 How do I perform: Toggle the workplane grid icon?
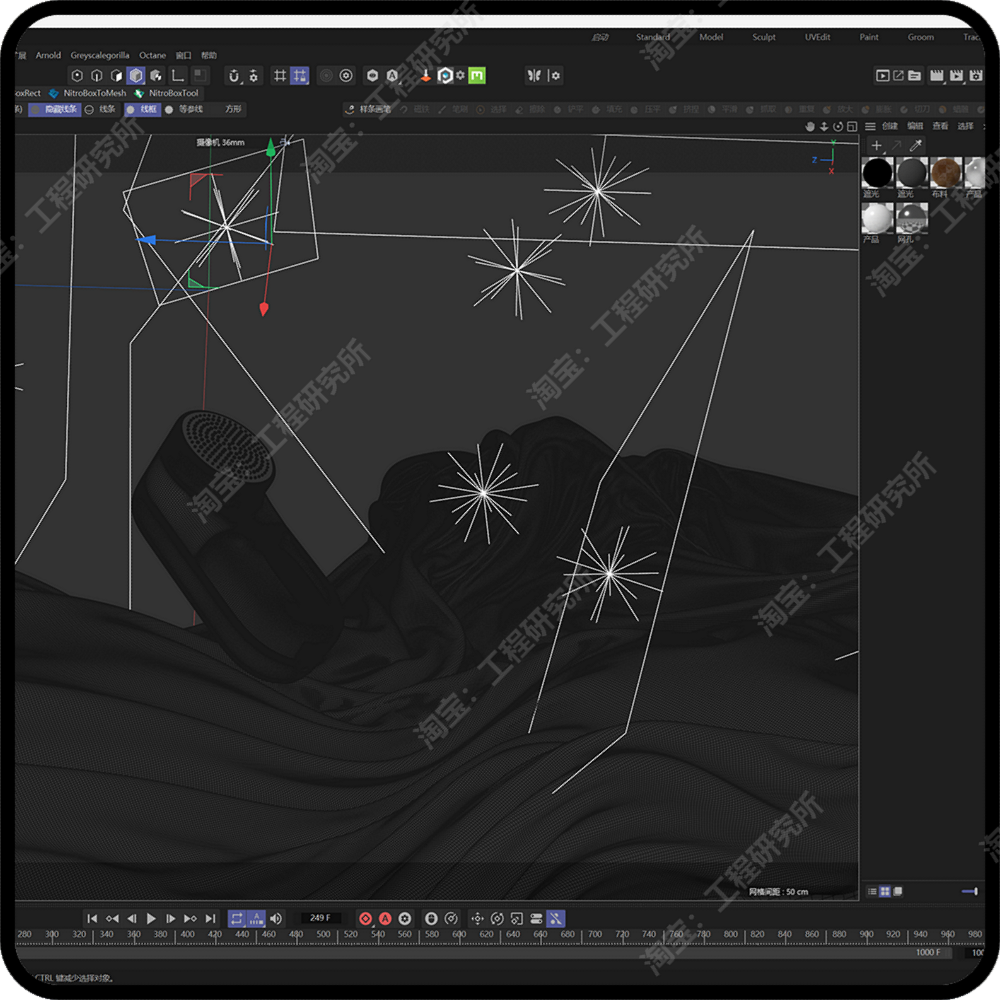[x=279, y=76]
